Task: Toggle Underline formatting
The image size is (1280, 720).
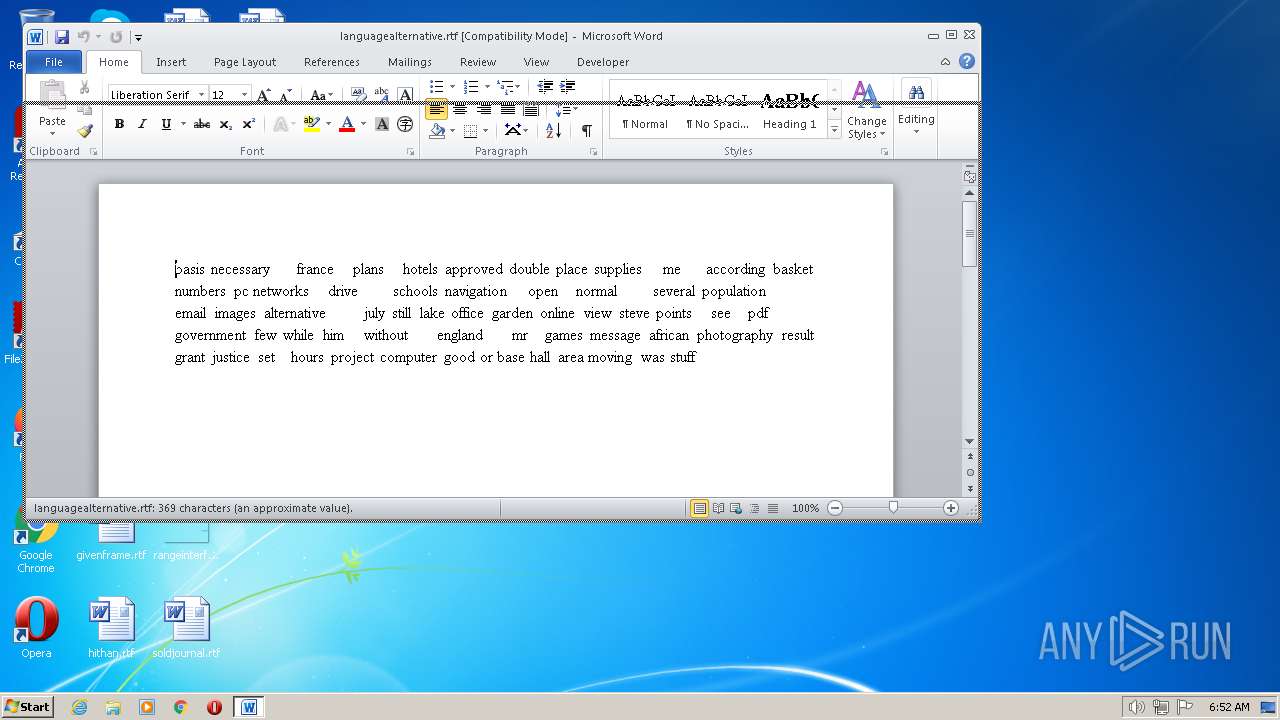Action: coord(165,124)
